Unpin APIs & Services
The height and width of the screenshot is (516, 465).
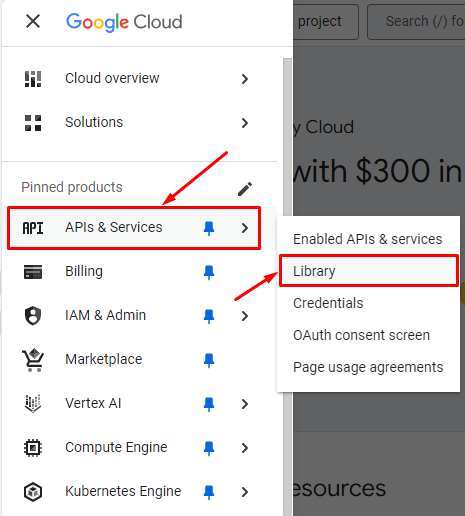coord(209,229)
